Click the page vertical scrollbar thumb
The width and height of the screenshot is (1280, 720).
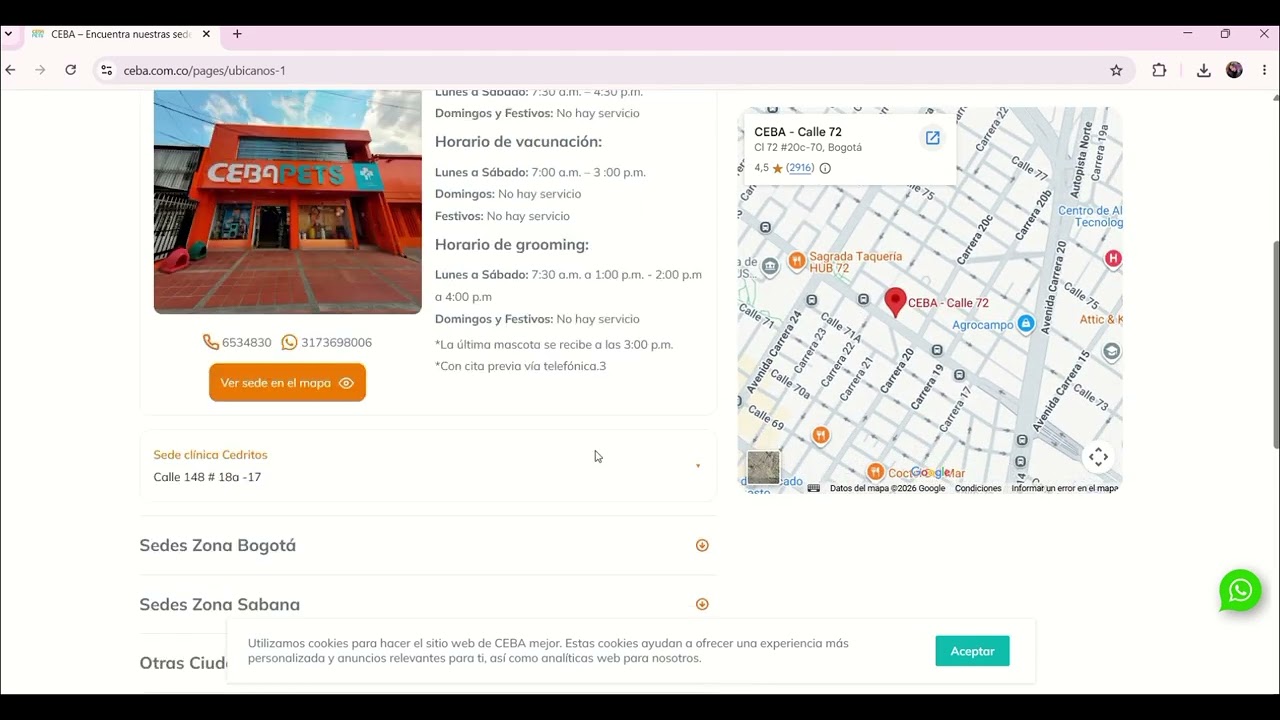(1276, 345)
